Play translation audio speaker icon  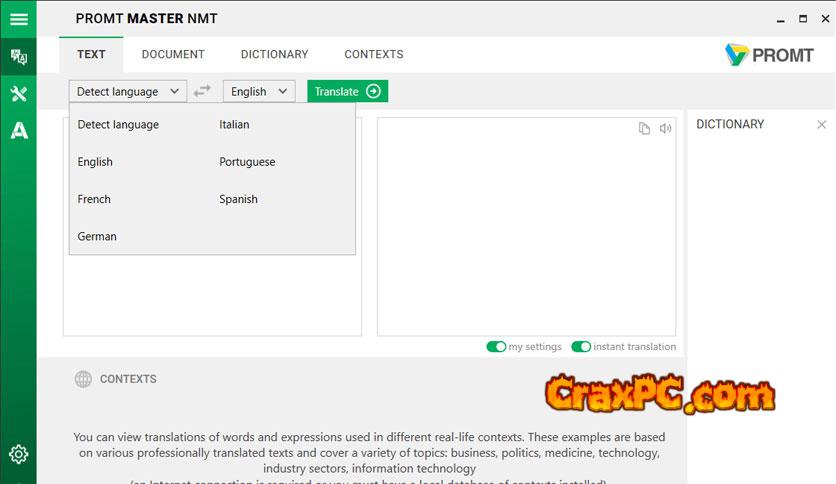[x=665, y=128]
